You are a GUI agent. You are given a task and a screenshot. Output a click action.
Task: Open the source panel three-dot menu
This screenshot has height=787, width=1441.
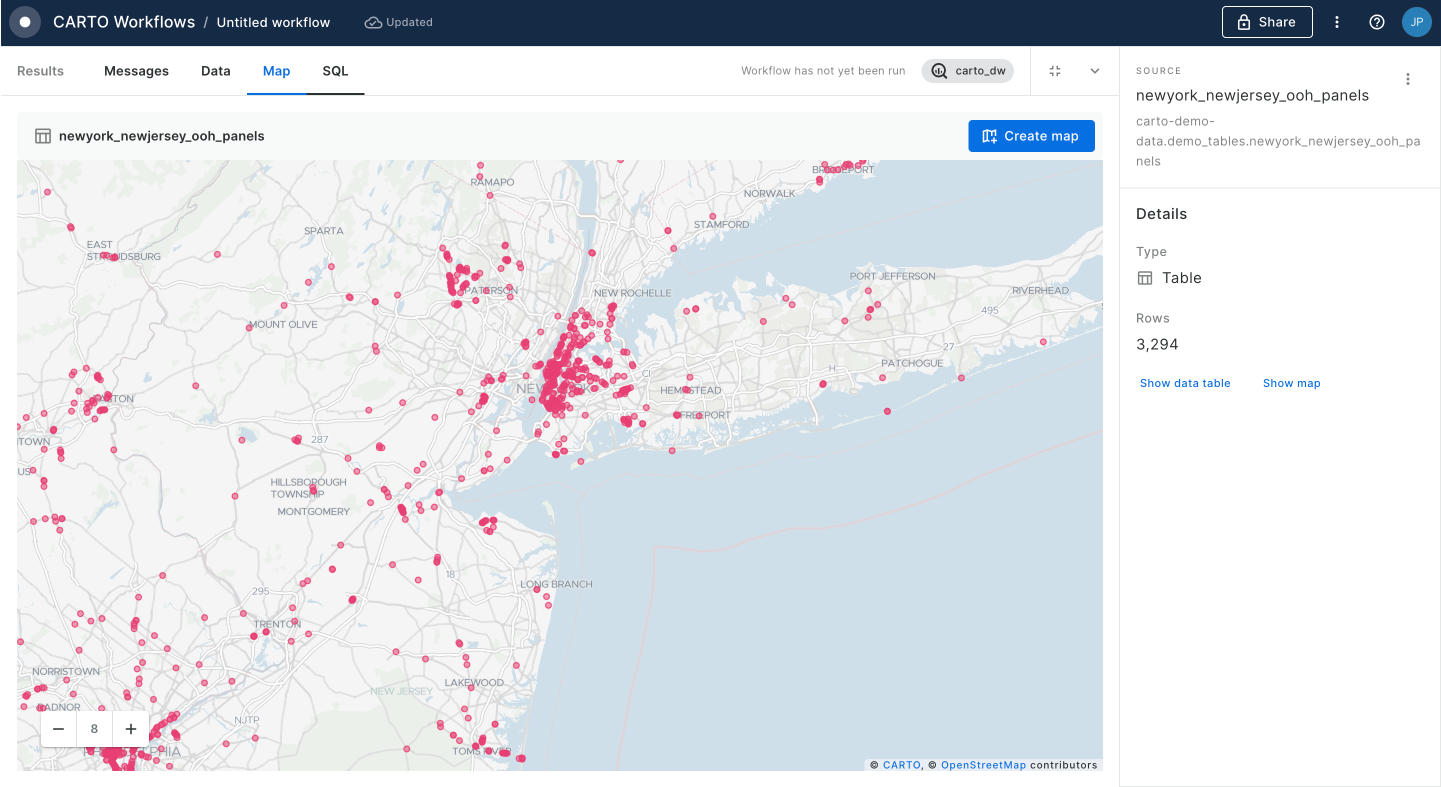(x=1408, y=79)
